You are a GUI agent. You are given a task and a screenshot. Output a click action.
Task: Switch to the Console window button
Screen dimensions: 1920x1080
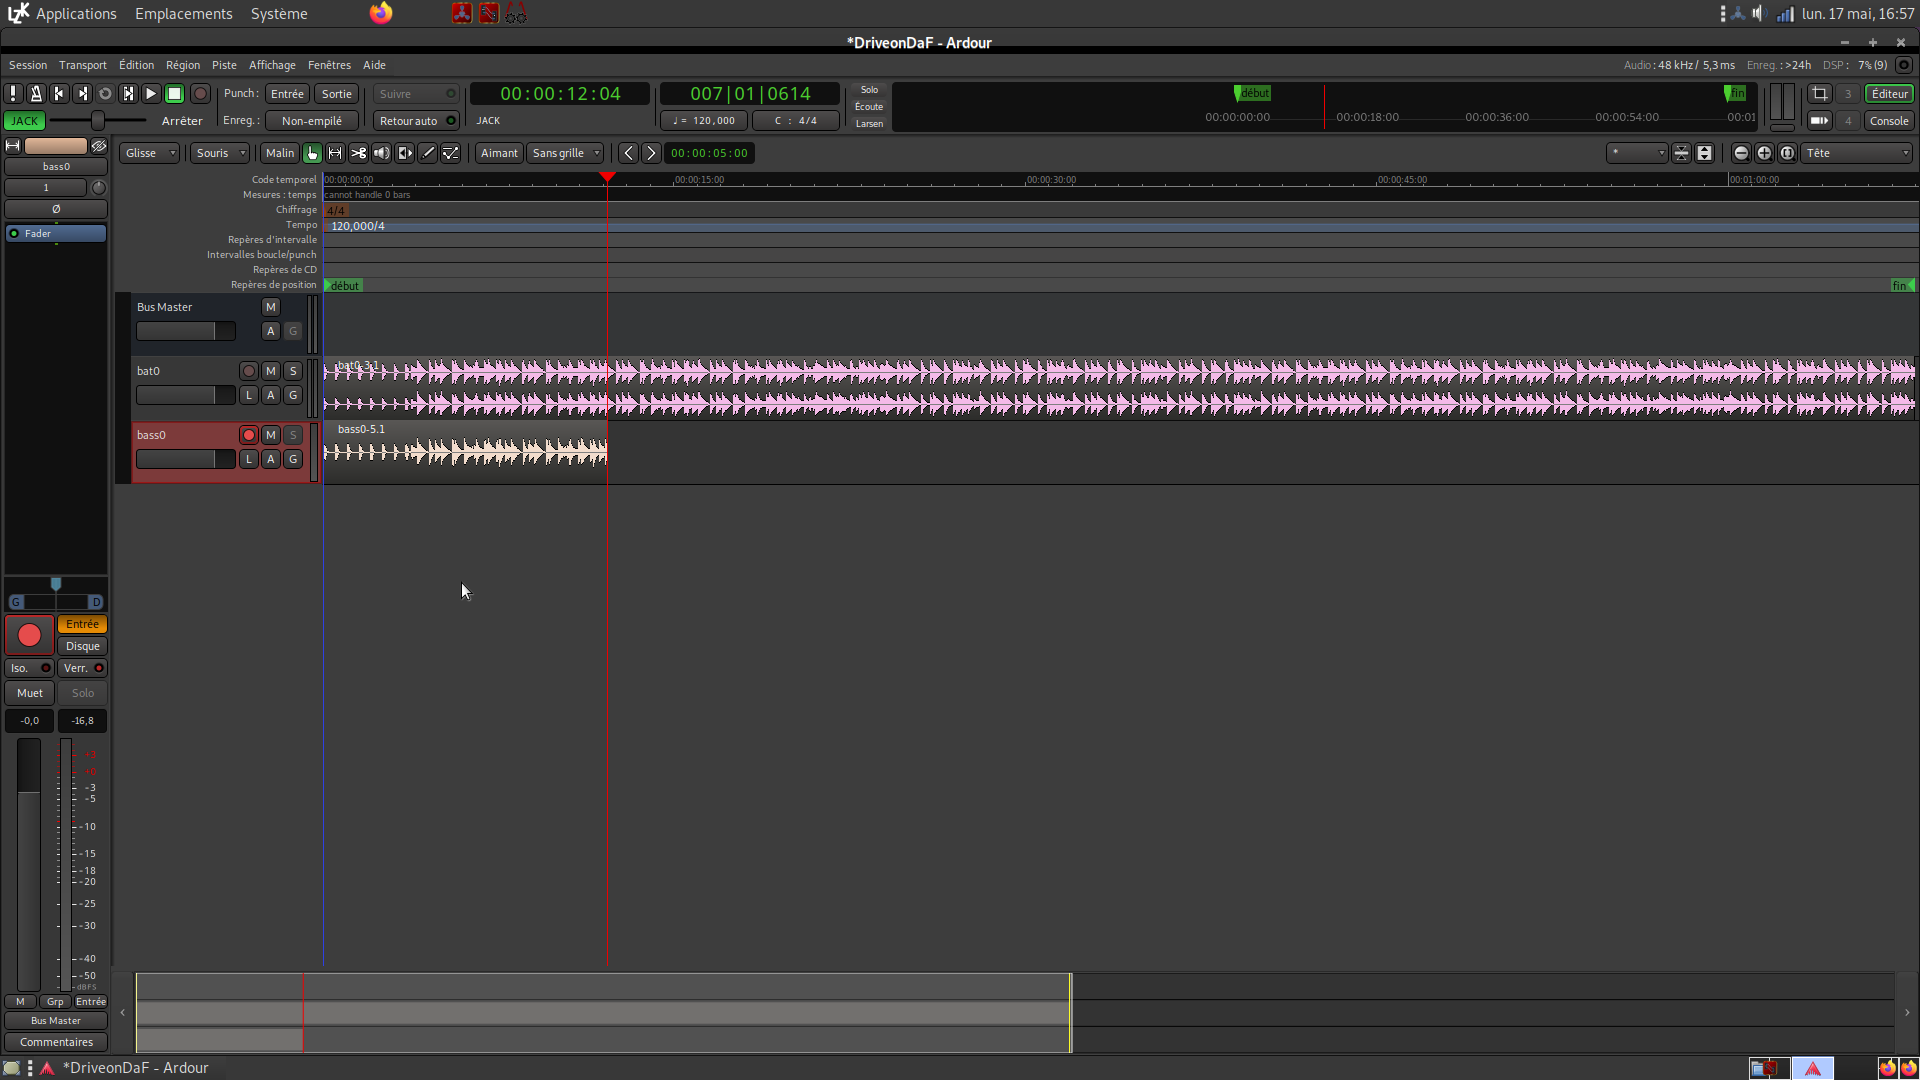pos(1888,121)
